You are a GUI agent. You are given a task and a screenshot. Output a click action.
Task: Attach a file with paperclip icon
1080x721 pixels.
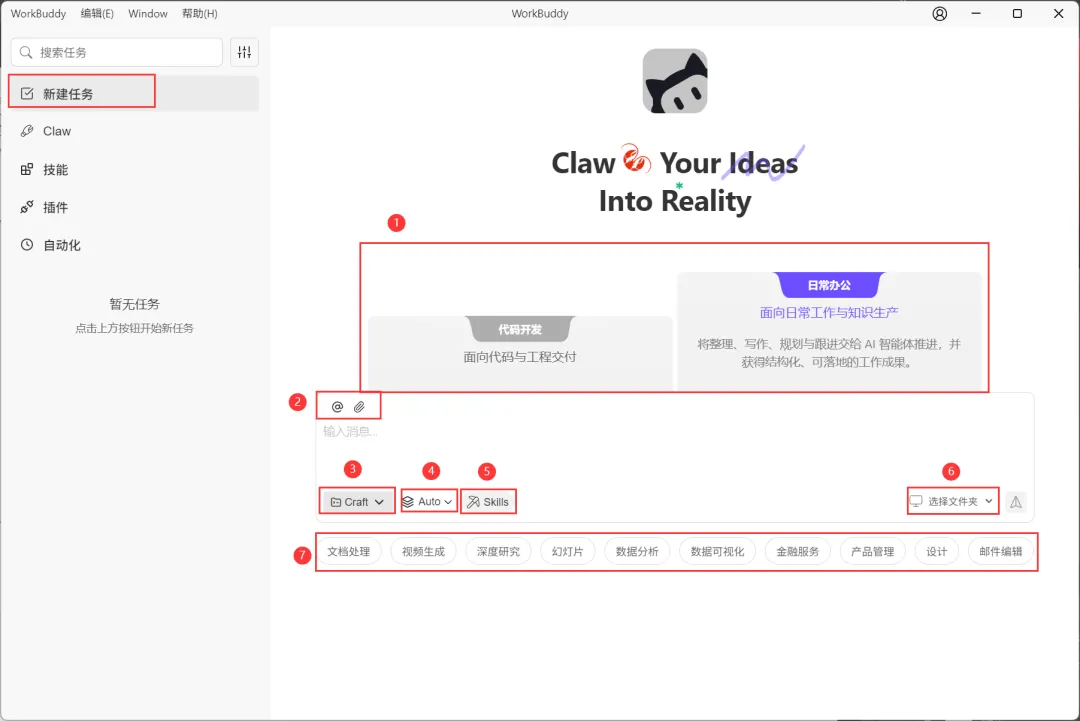click(x=360, y=407)
